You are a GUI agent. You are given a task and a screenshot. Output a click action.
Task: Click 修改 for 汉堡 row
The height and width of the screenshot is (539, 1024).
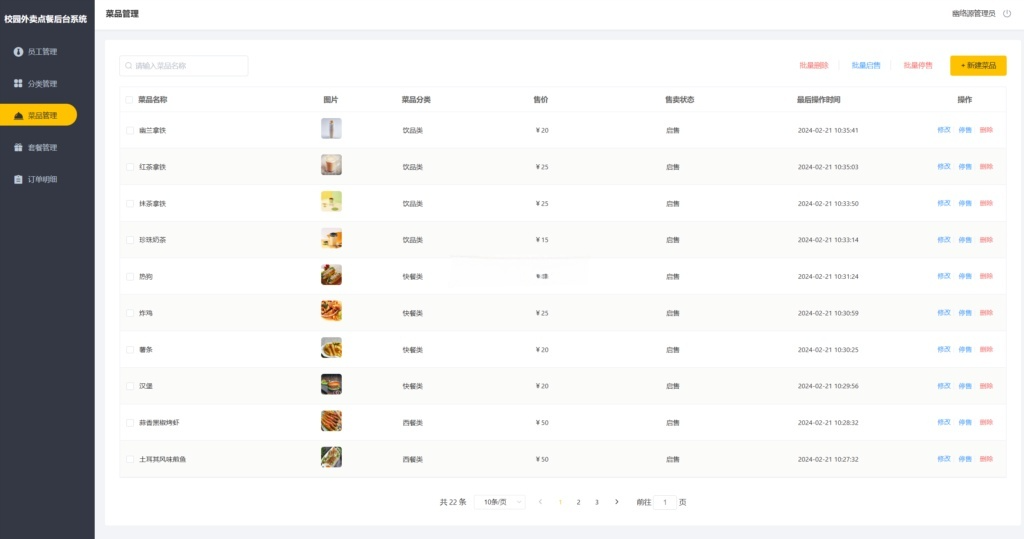pyautogui.click(x=943, y=386)
